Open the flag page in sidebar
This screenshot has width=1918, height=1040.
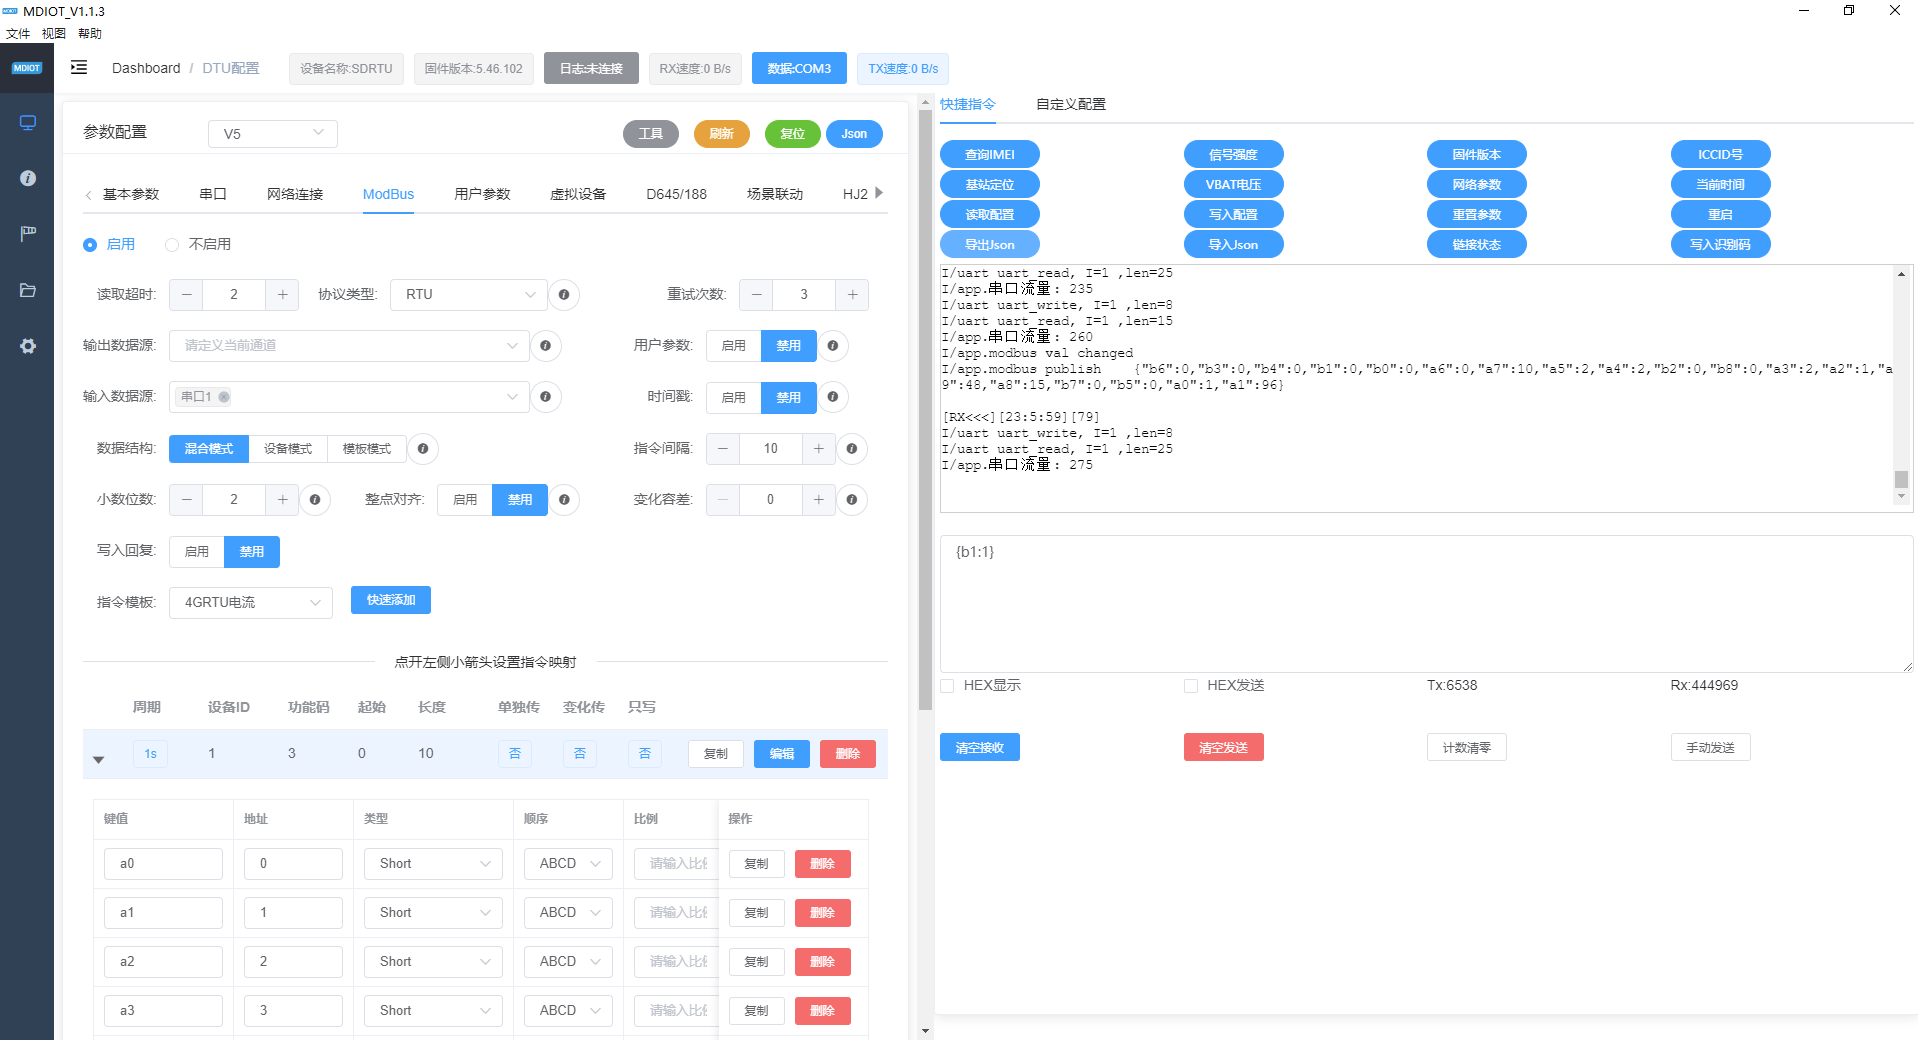pyautogui.click(x=28, y=234)
